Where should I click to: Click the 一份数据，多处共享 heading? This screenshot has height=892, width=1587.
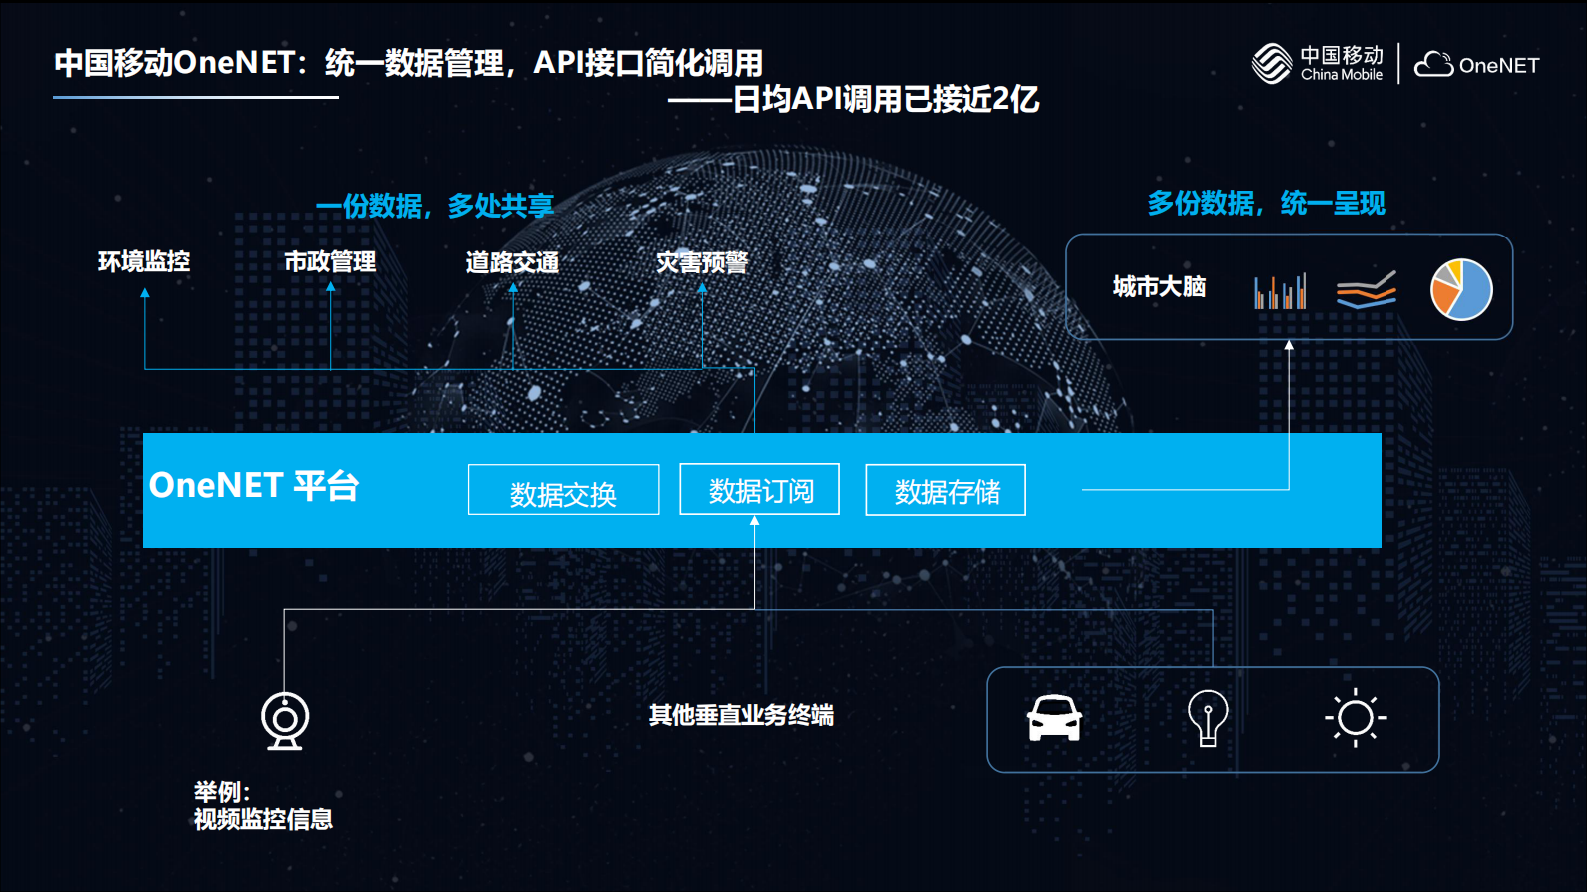click(x=435, y=206)
